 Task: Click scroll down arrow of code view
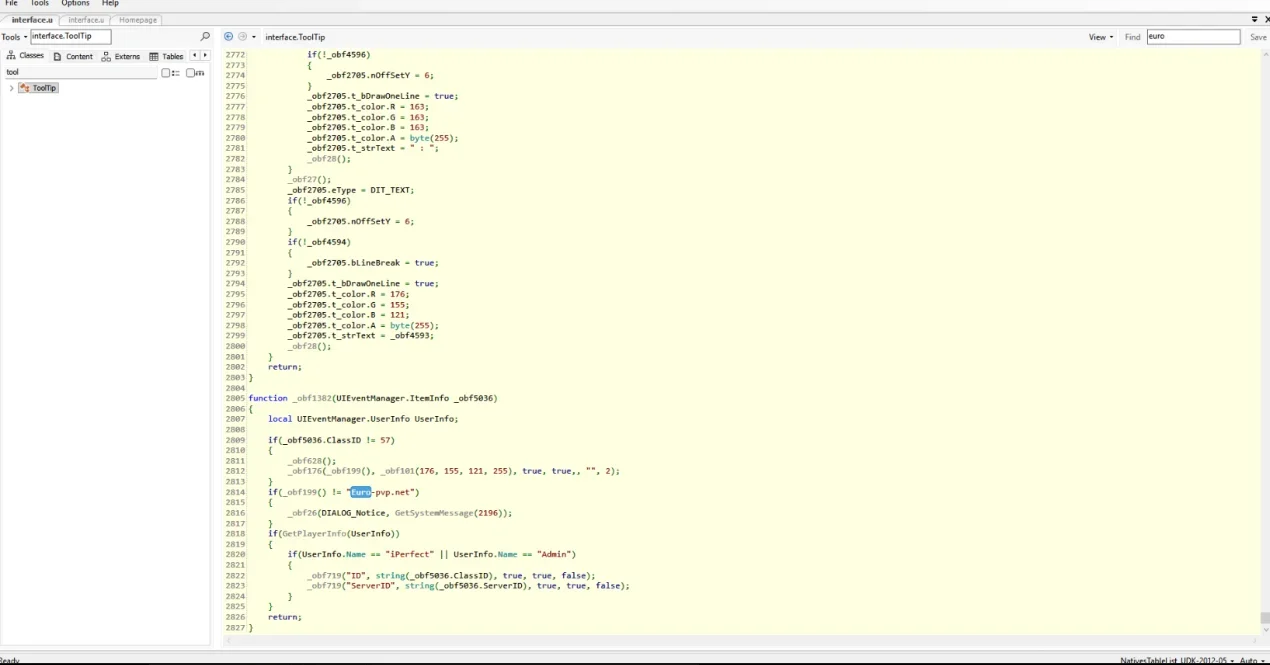coord(1264,630)
